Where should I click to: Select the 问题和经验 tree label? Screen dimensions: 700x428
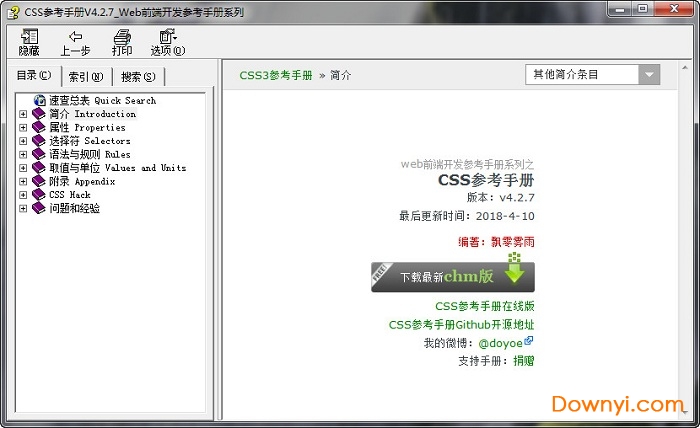75,208
